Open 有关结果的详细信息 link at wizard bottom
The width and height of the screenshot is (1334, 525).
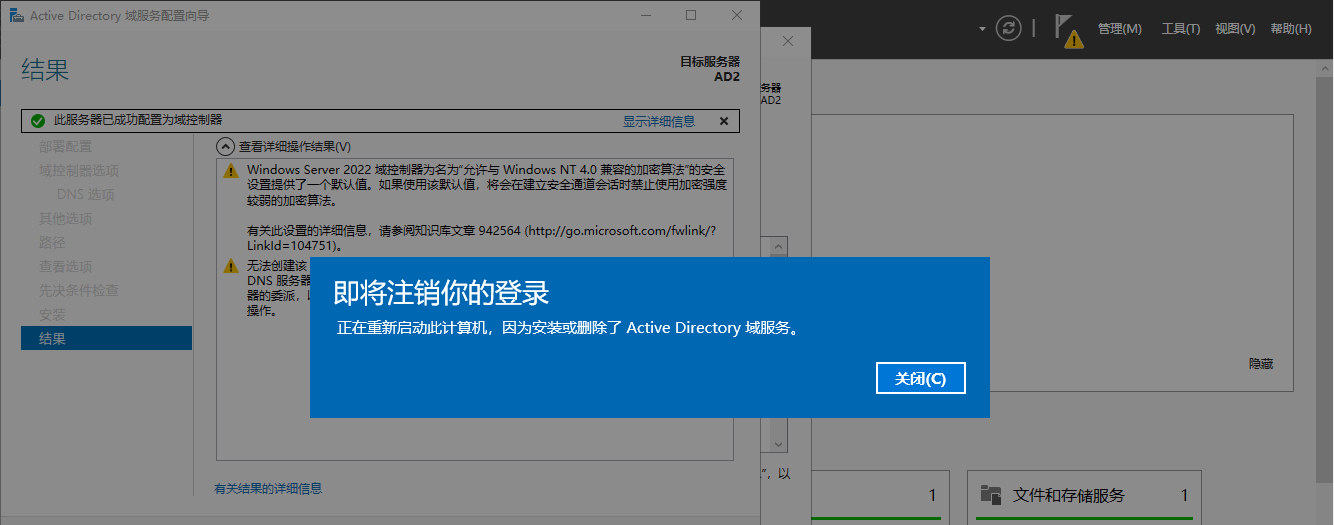(x=268, y=489)
